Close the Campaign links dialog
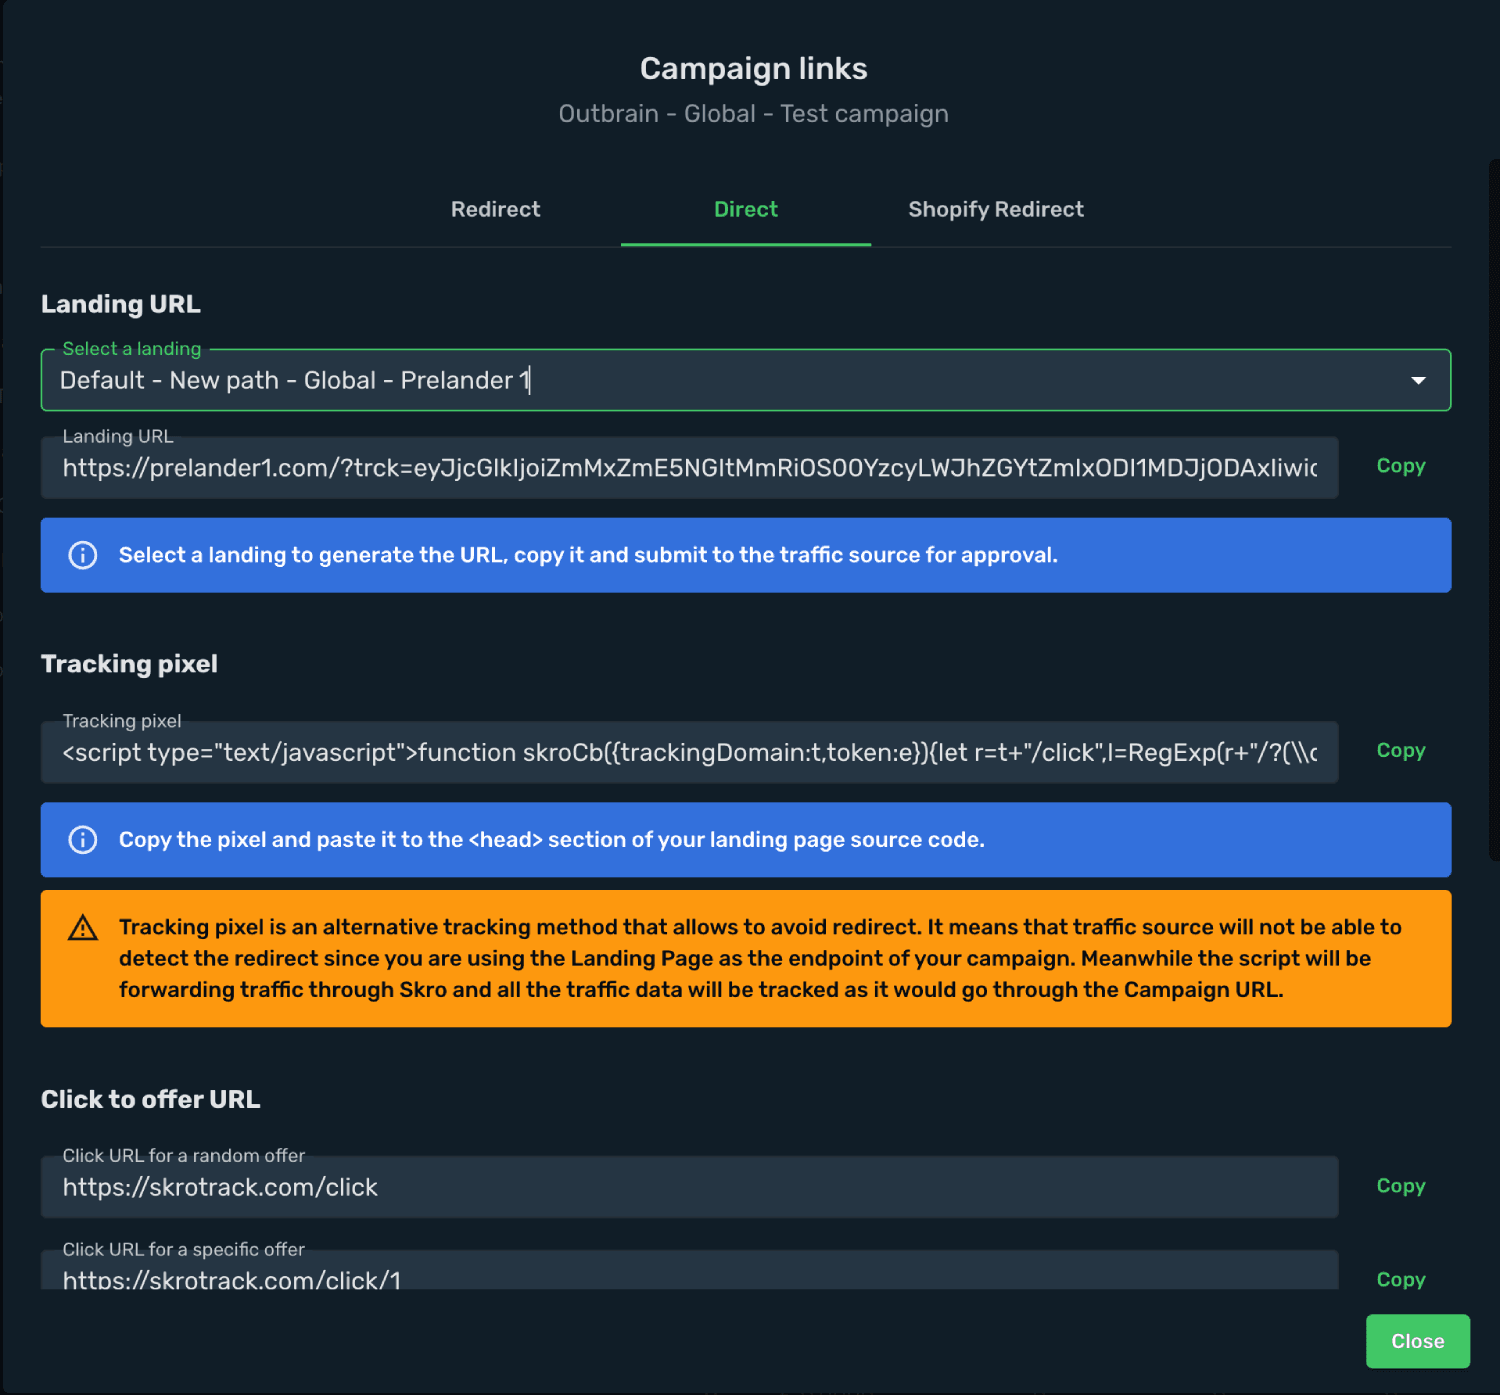Viewport: 1500px width, 1395px height. (x=1417, y=1341)
